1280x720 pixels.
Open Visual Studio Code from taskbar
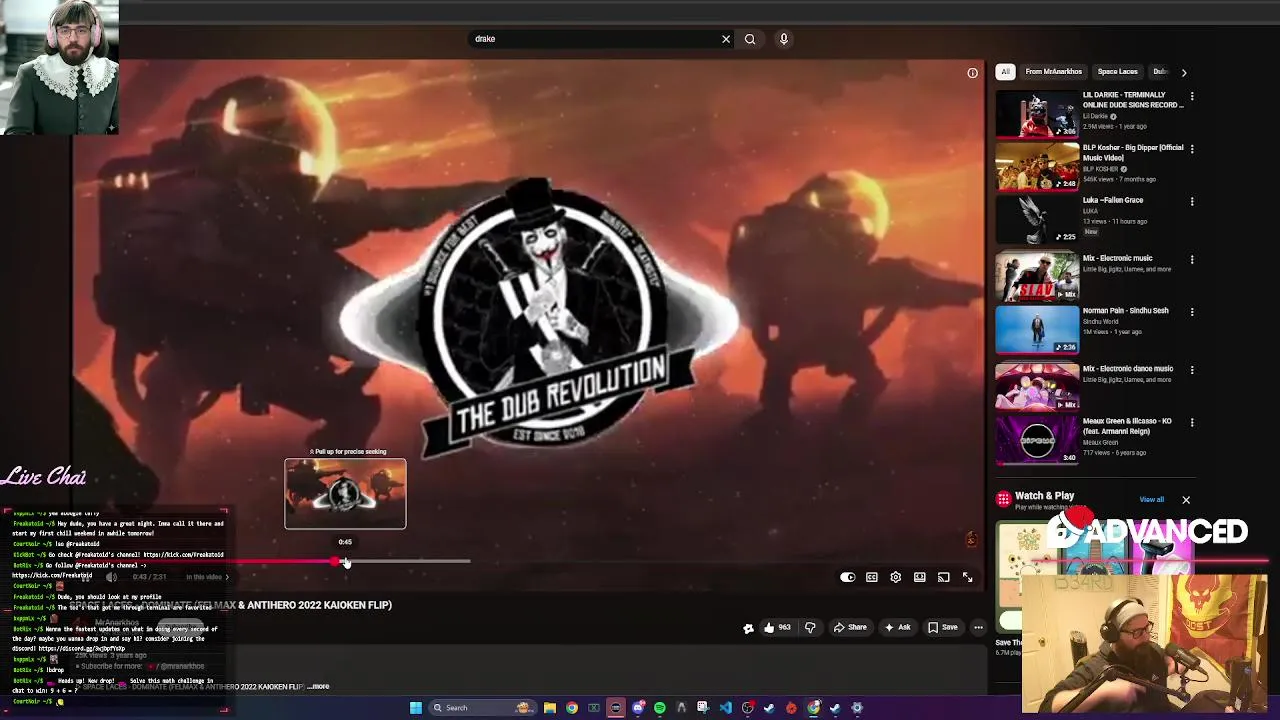coord(726,708)
